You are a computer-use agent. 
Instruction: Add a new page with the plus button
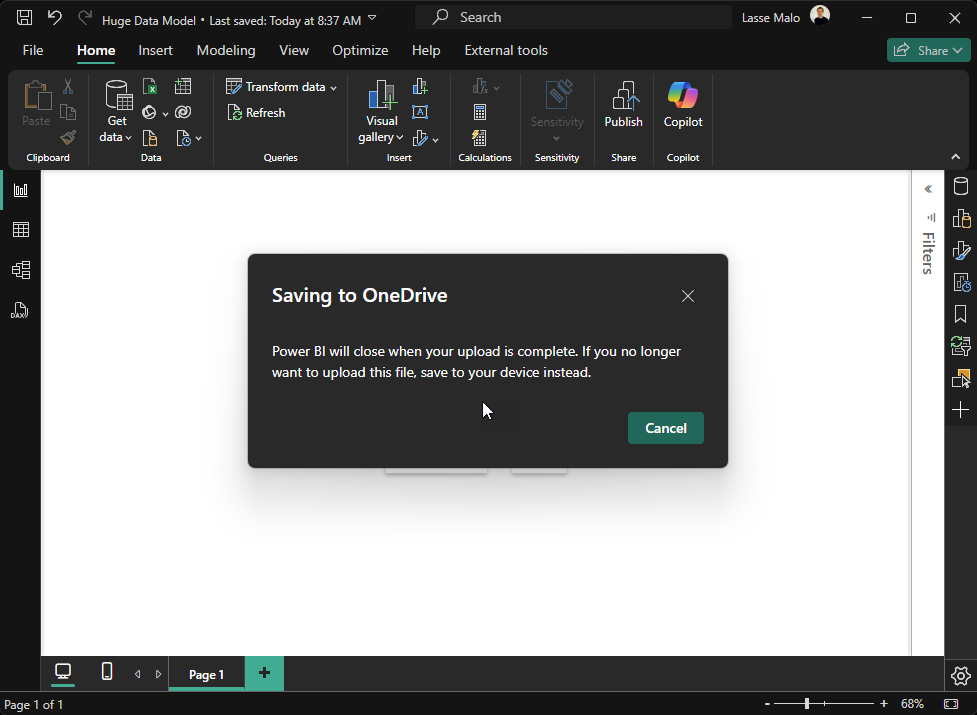(264, 673)
